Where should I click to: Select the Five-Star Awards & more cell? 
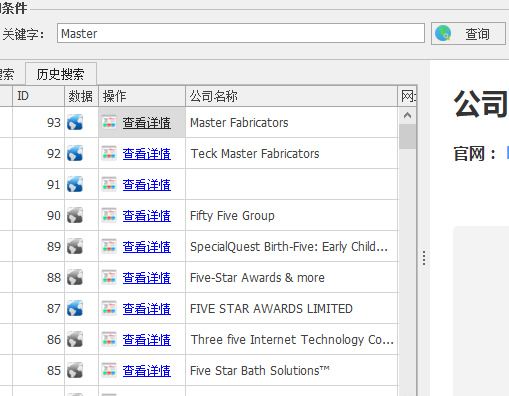(x=291, y=277)
